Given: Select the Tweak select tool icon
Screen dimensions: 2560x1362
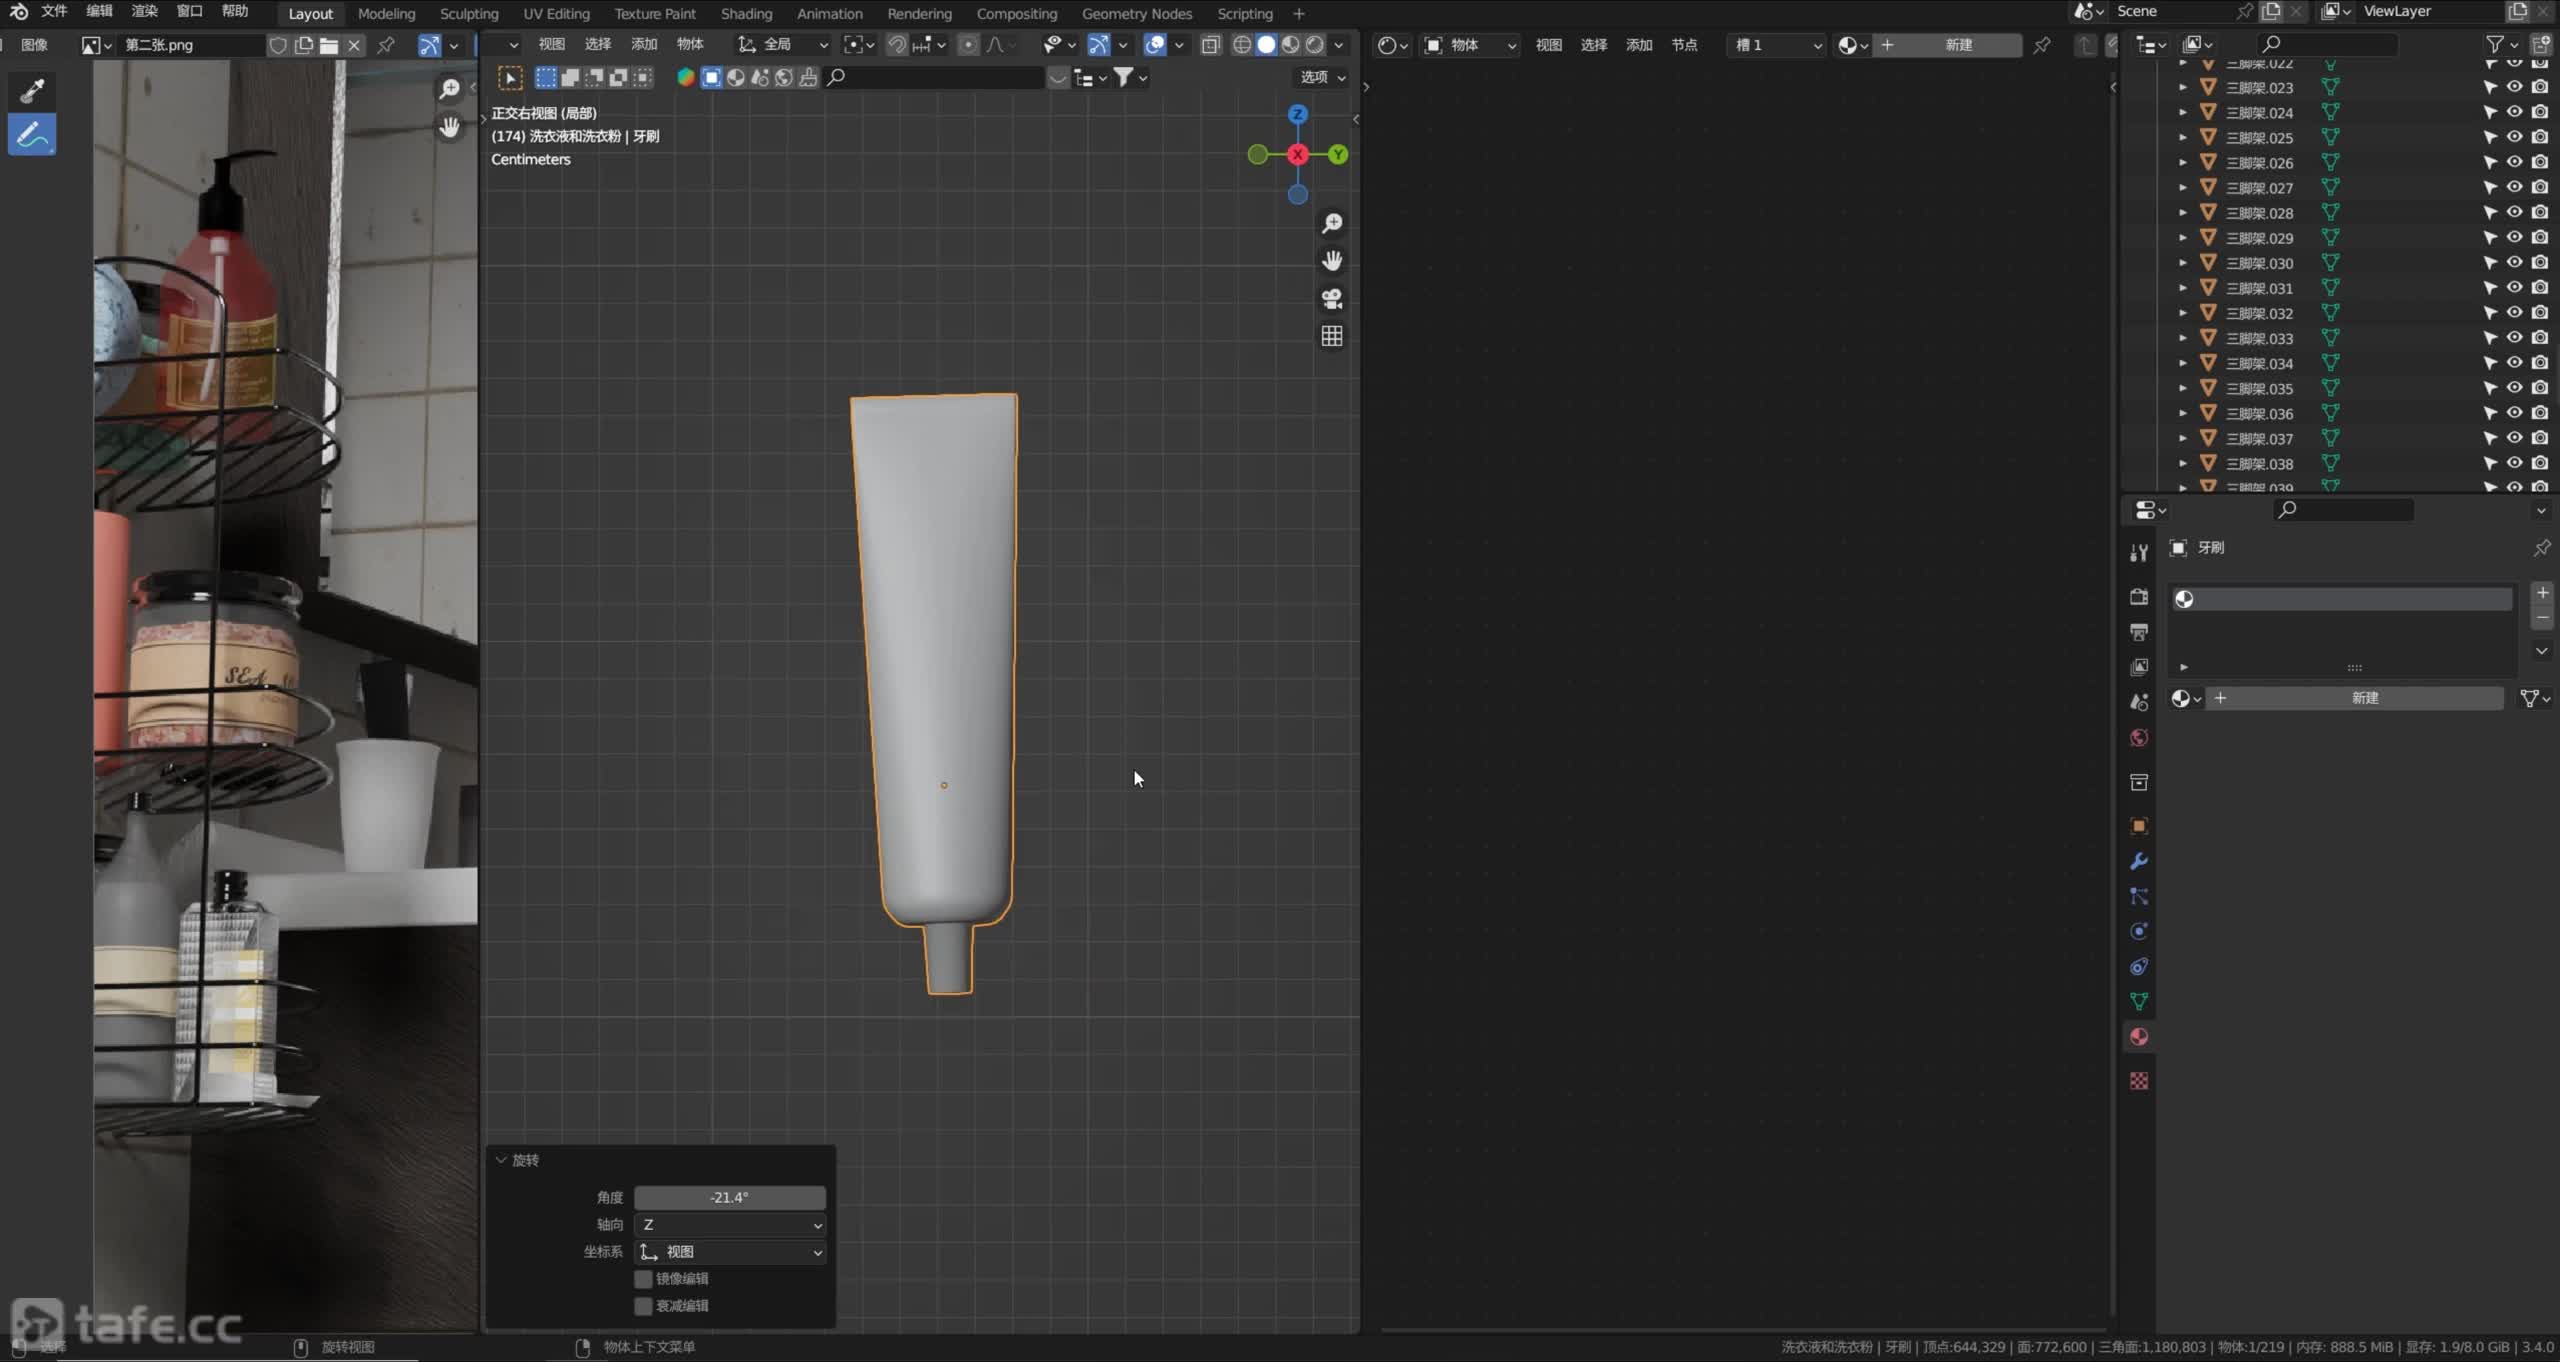Looking at the screenshot, I should tap(510, 78).
